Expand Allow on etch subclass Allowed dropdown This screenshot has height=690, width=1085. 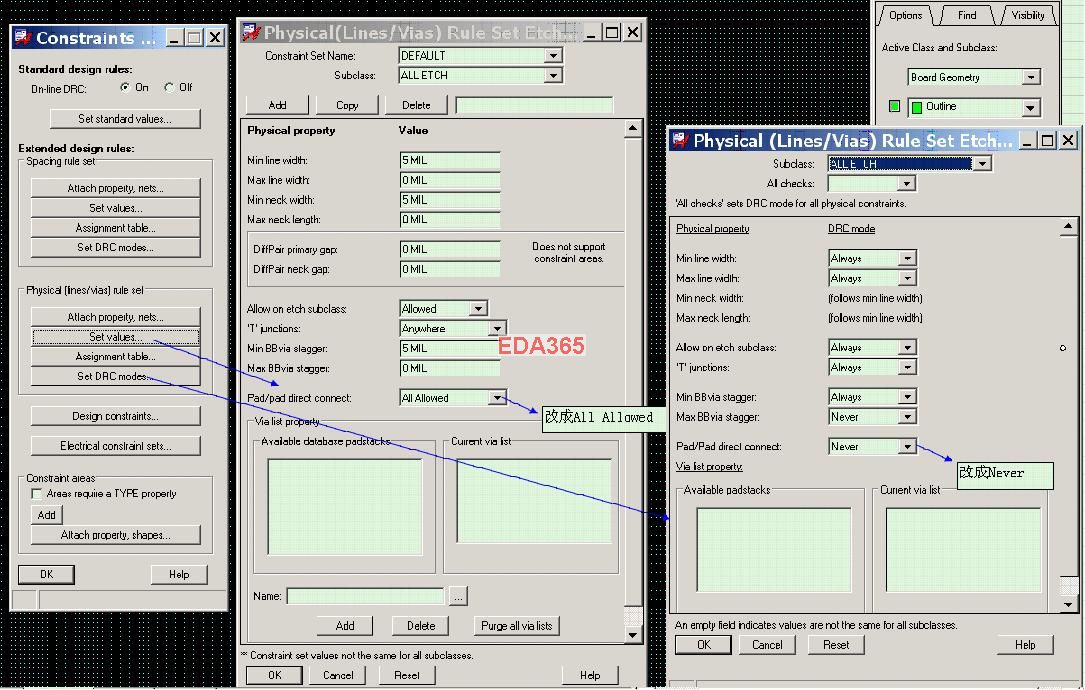(x=478, y=309)
